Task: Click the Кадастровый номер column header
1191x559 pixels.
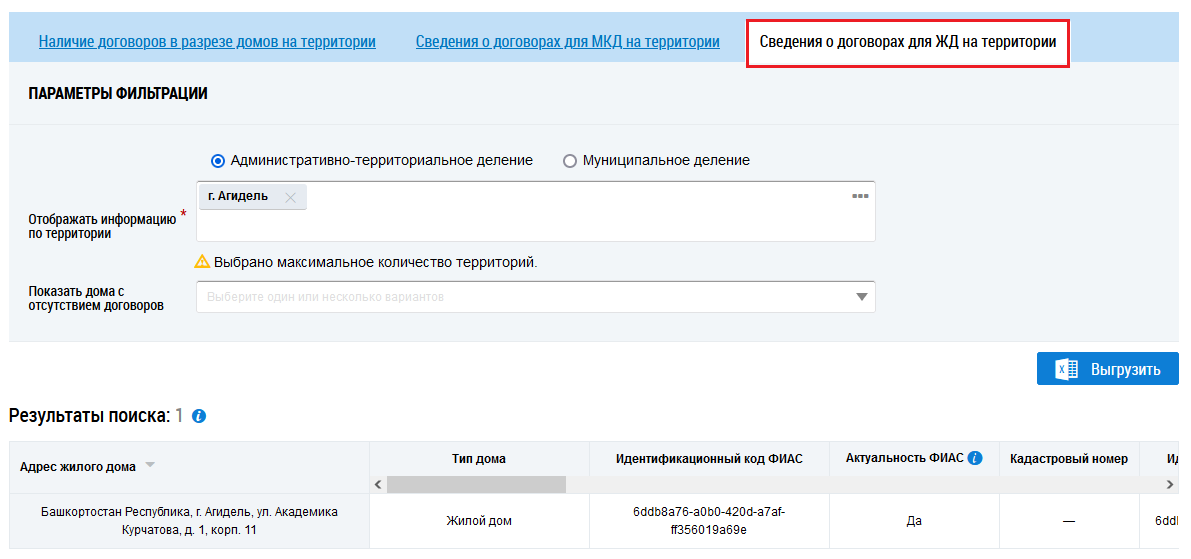Action: (1068, 459)
